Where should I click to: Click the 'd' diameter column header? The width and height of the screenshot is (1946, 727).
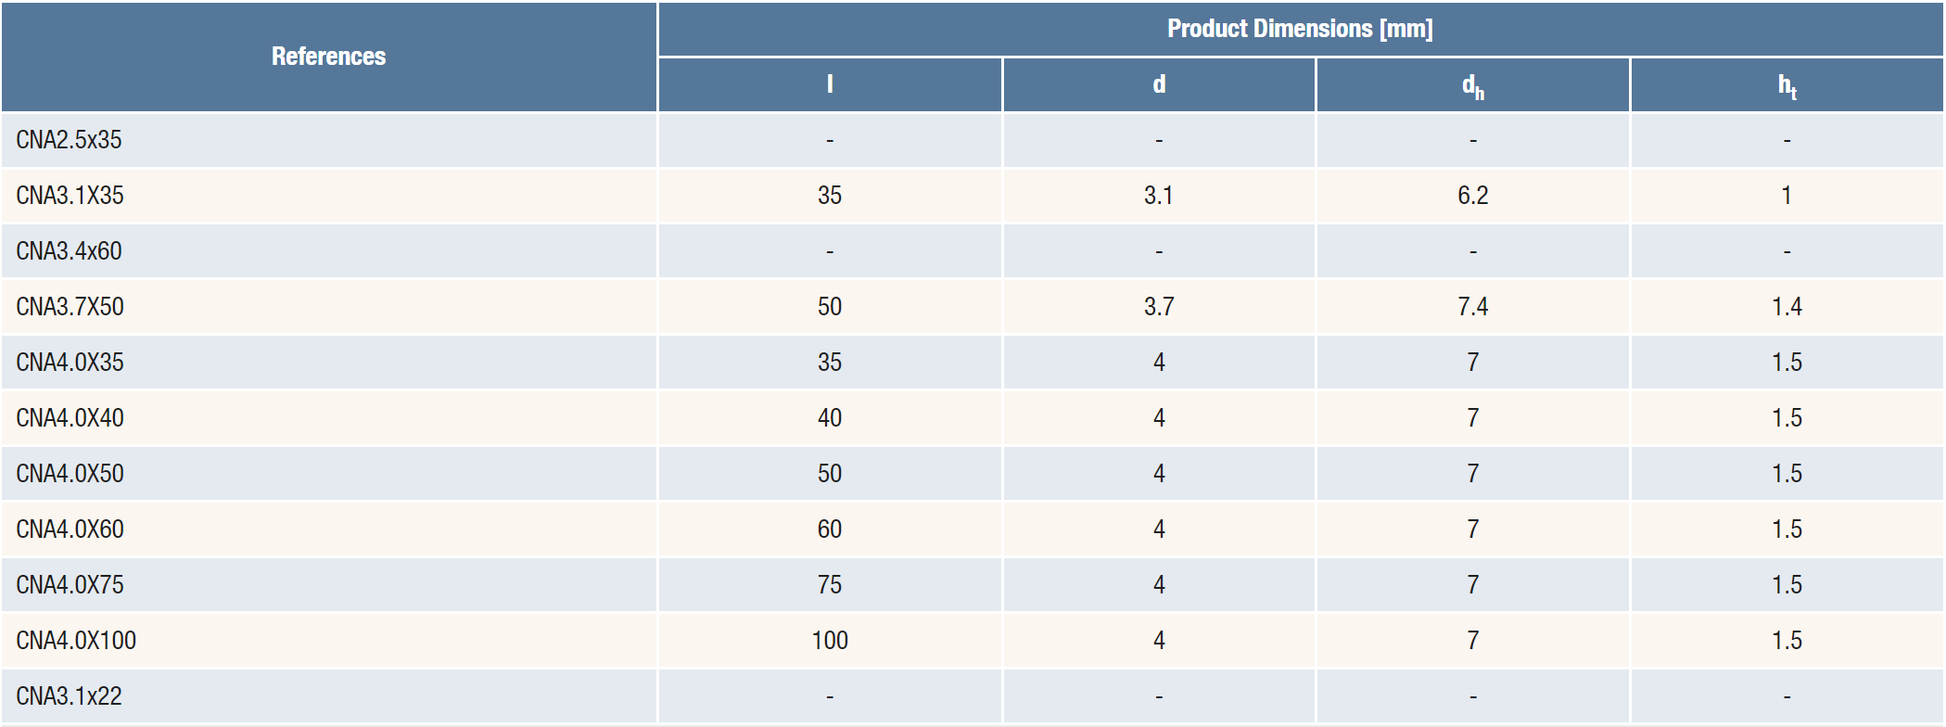[x=1158, y=85]
